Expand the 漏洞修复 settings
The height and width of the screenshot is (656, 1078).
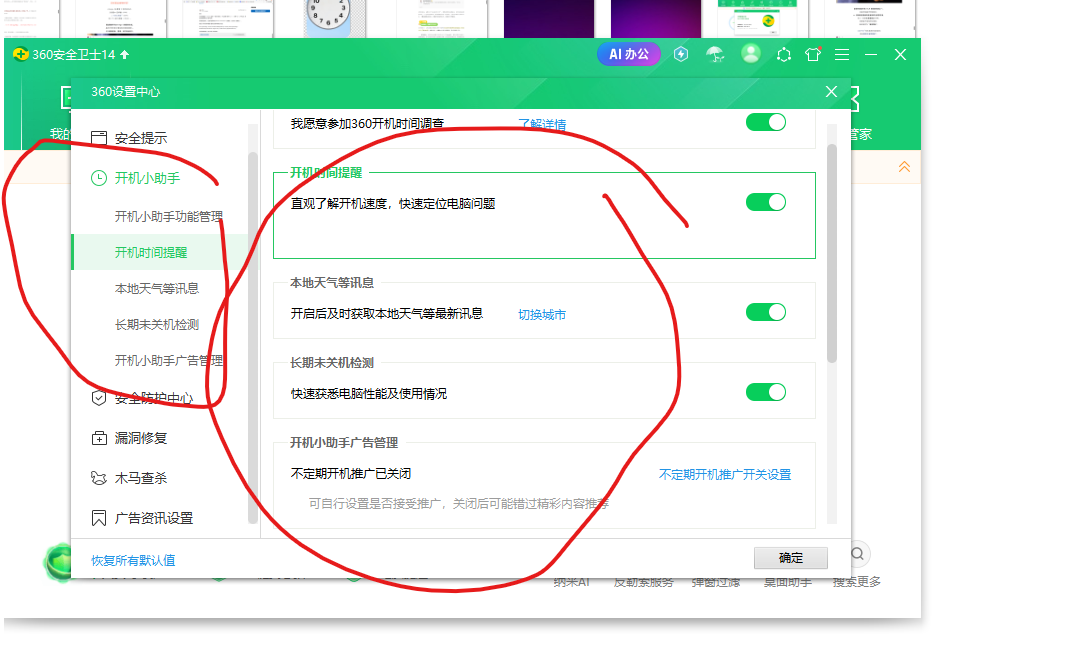140,438
